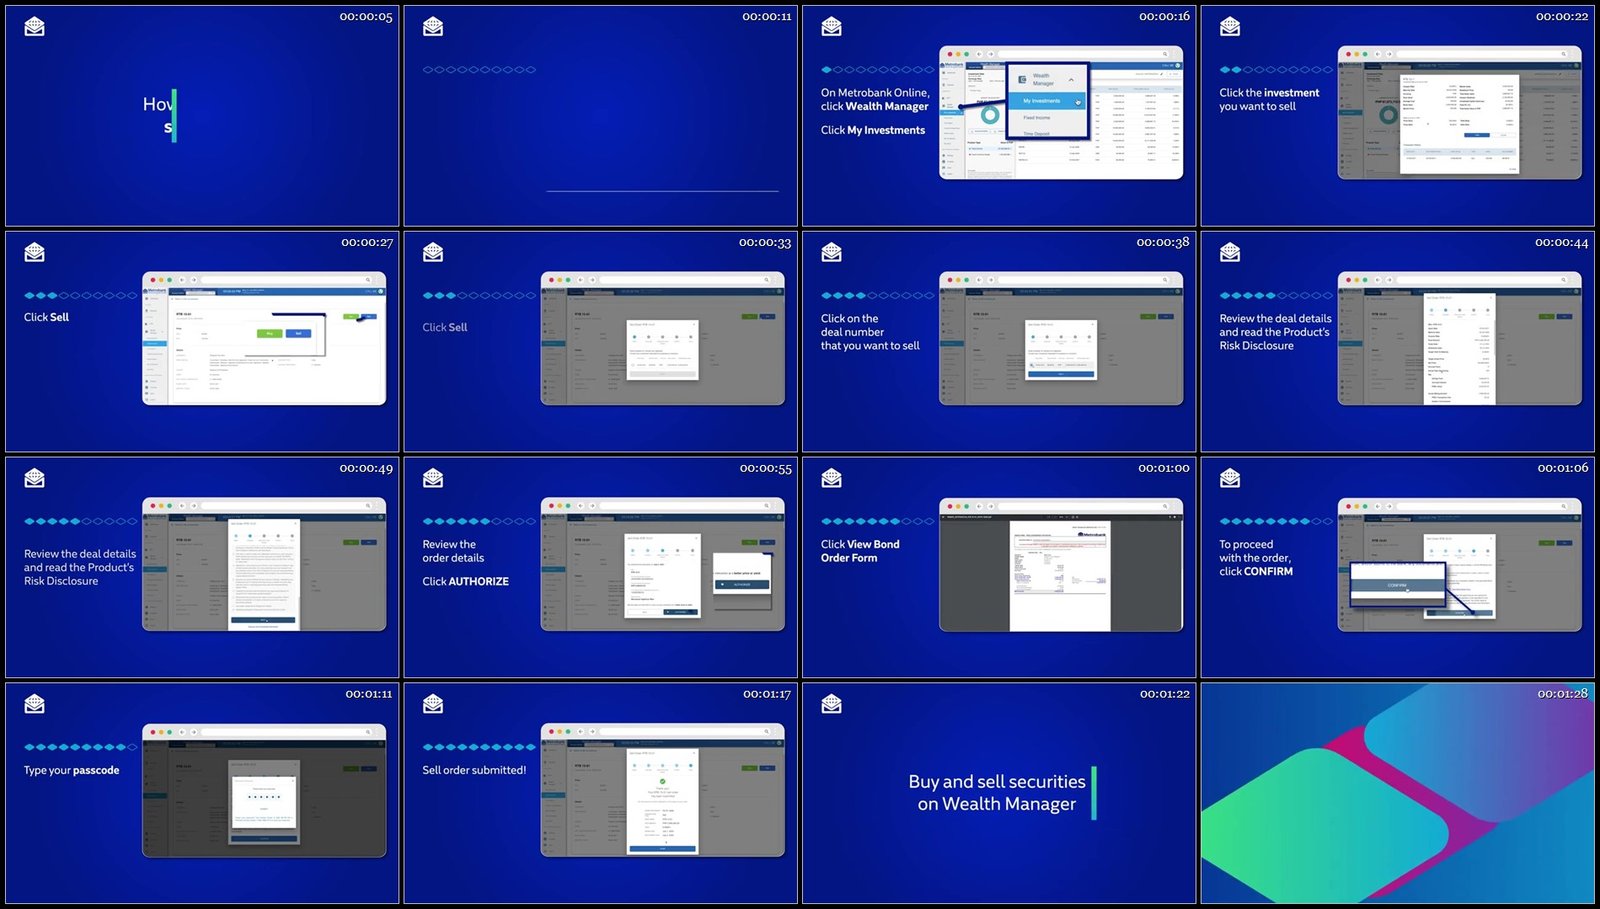This screenshot has height=909, width=1600.
Task: Click the Metrobank logo in the 00:00:55 frame
Action: pos(433,479)
